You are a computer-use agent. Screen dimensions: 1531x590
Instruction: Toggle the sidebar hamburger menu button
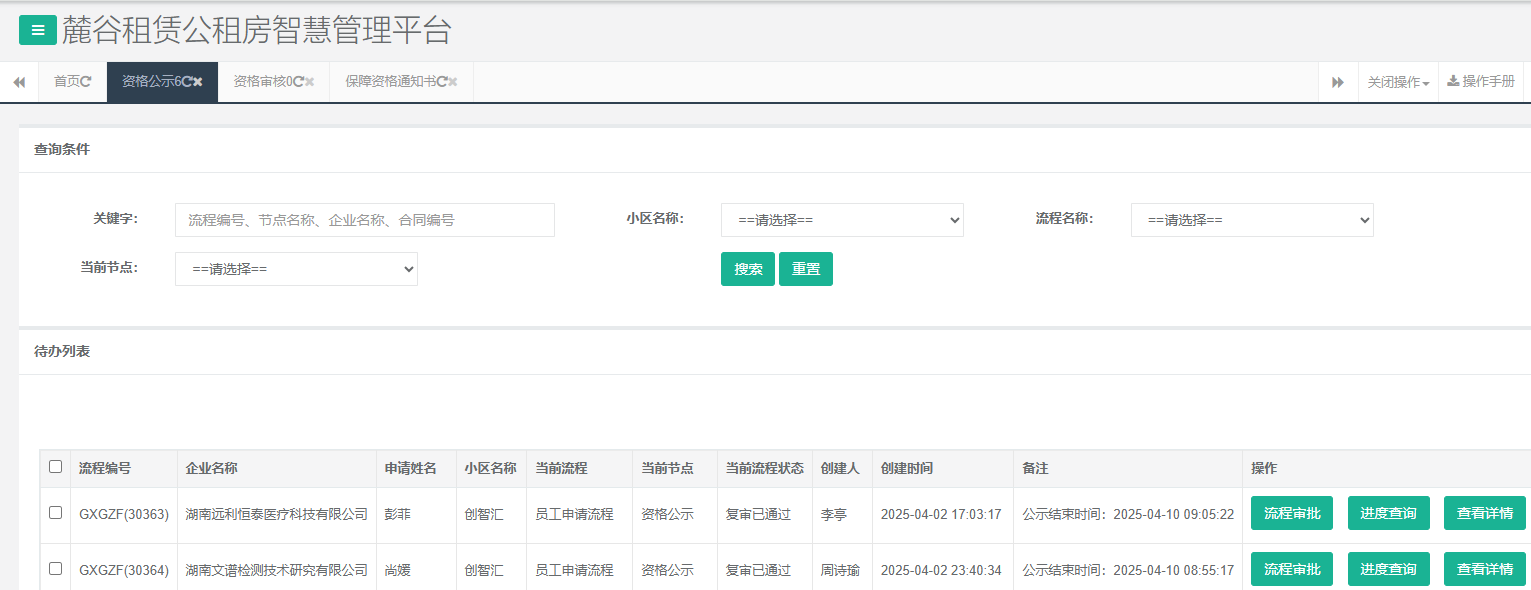pyautogui.click(x=38, y=31)
